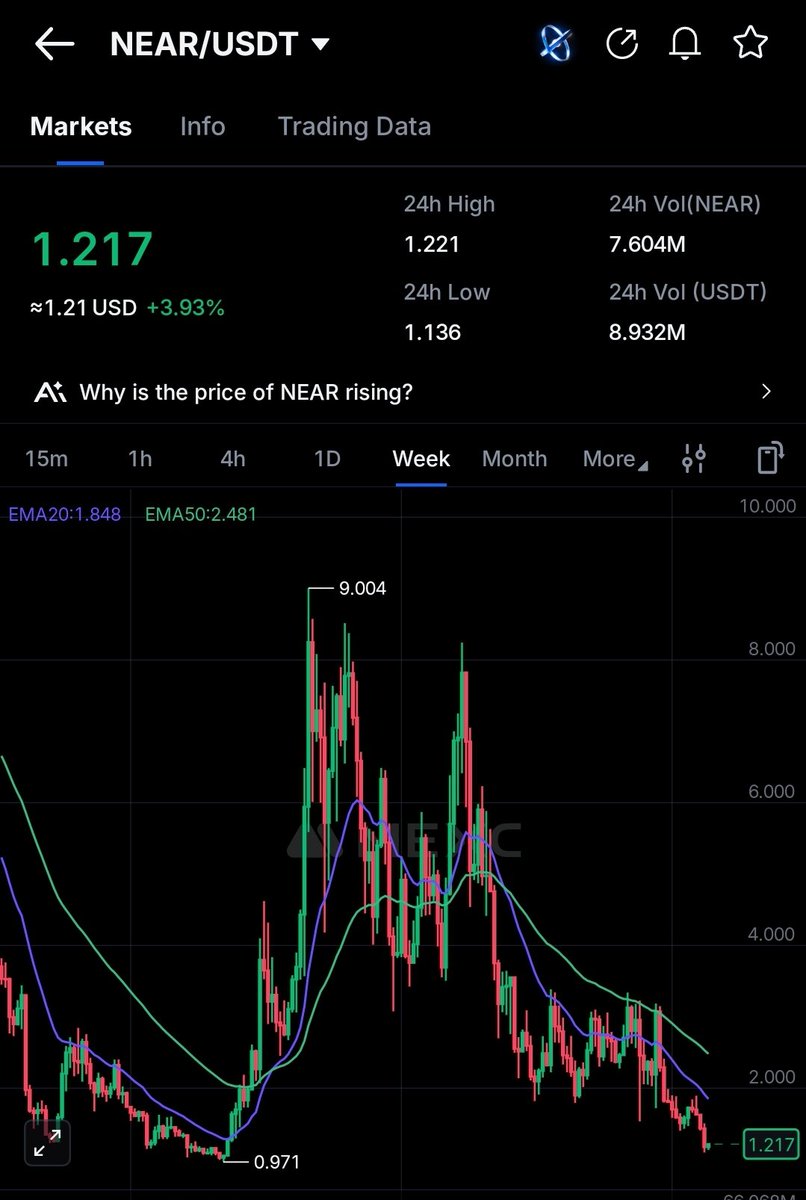Tap the 1.217 current price tag on the chart
Image resolution: width=806 pixels, height=1200 pixels.
click(769, 1143)
